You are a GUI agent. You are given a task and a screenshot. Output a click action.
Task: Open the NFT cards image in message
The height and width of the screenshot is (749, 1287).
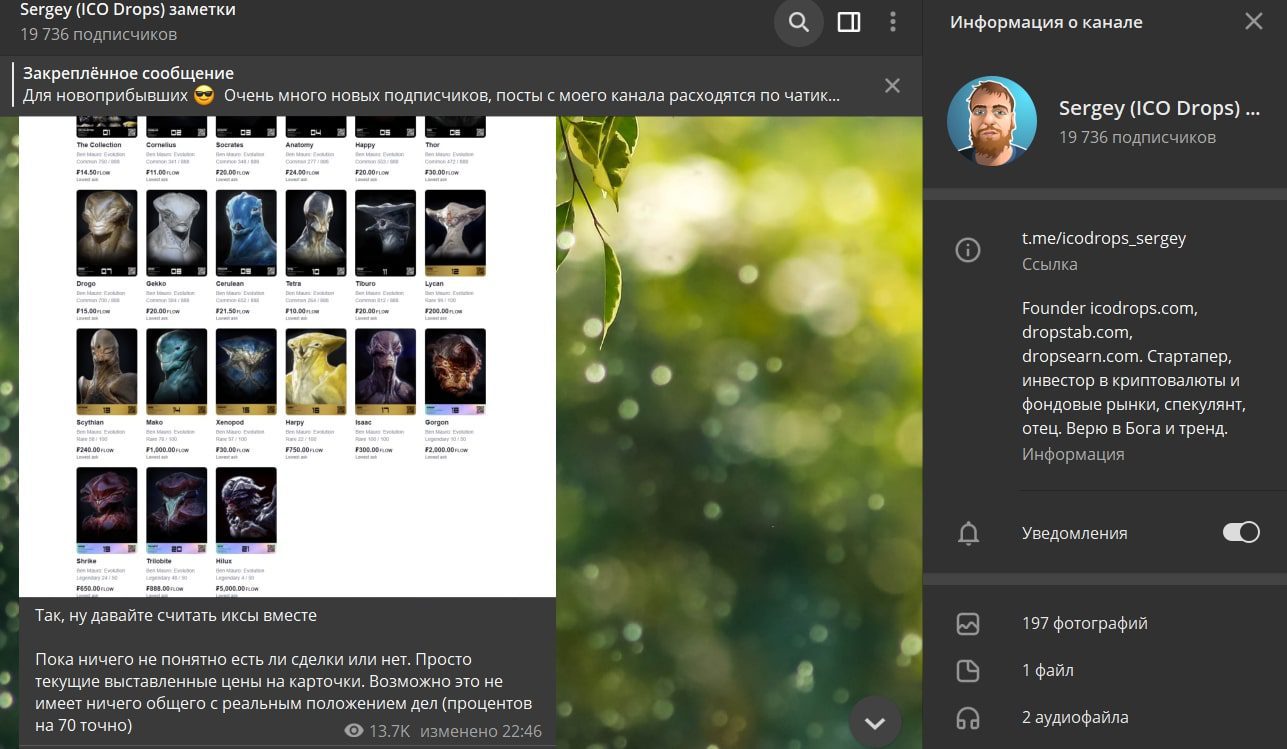288,356
